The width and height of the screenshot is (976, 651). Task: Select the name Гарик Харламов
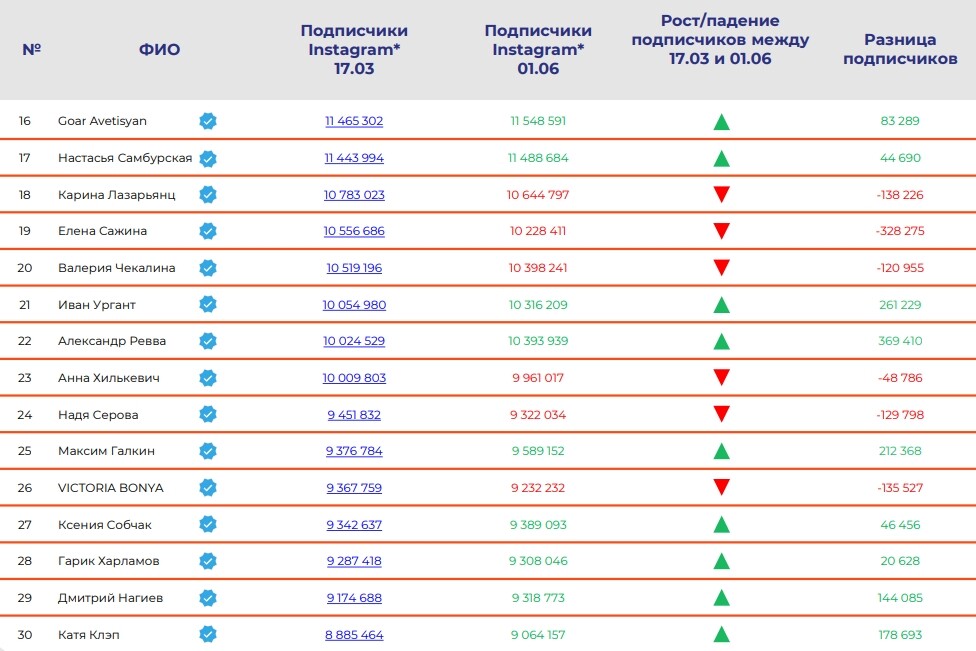pyautogui.click(x=109, y=561)
